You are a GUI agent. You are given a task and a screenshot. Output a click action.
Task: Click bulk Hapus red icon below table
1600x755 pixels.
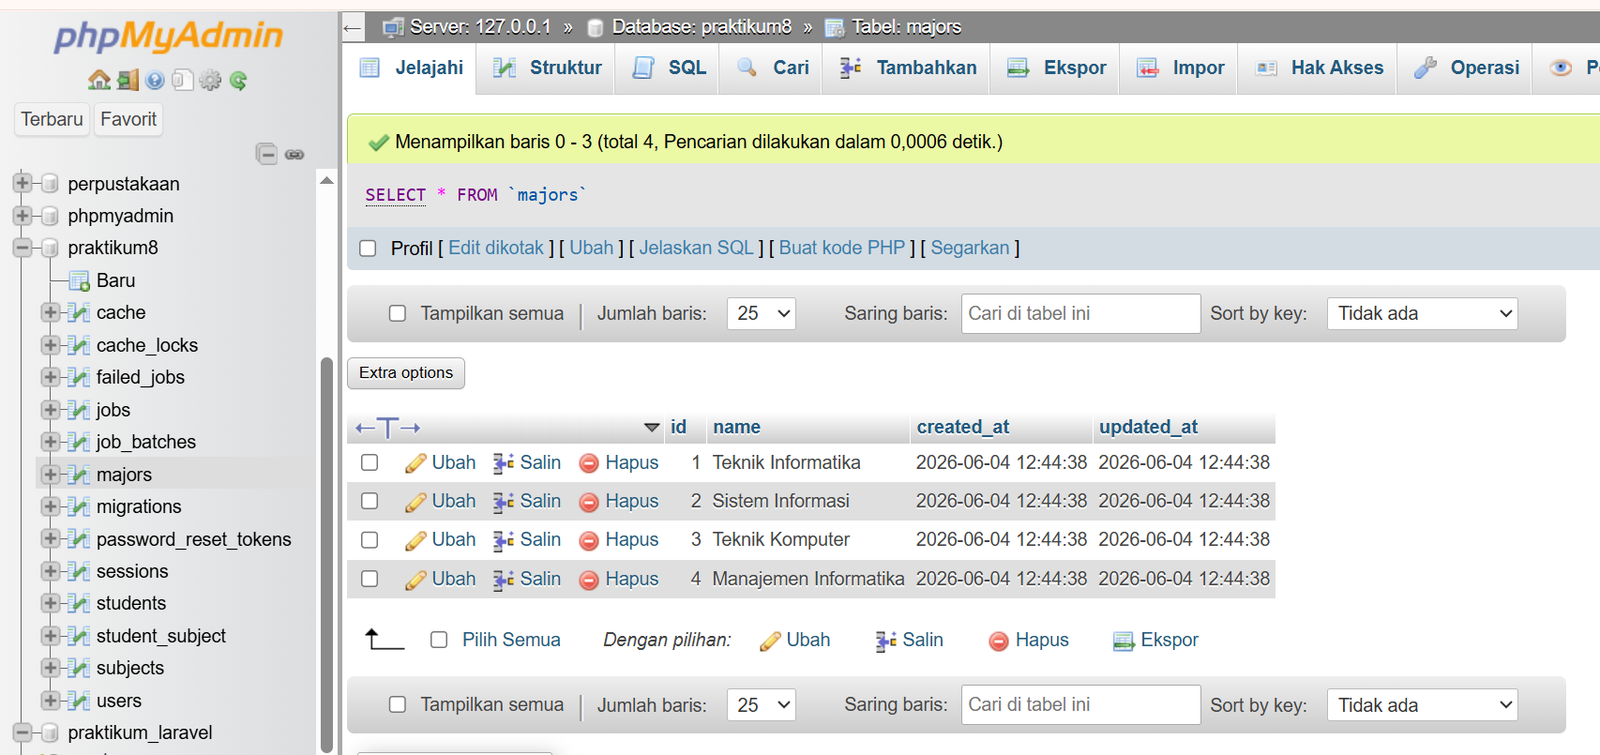pos(999,641)
